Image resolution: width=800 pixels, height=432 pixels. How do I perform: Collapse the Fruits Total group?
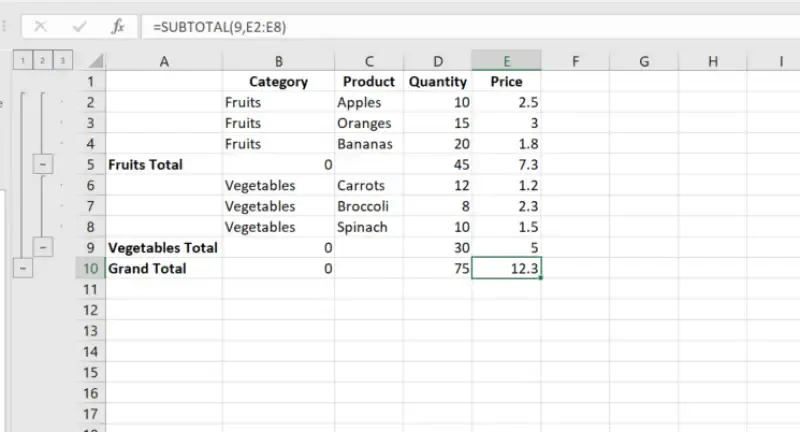tap(44, 165)
